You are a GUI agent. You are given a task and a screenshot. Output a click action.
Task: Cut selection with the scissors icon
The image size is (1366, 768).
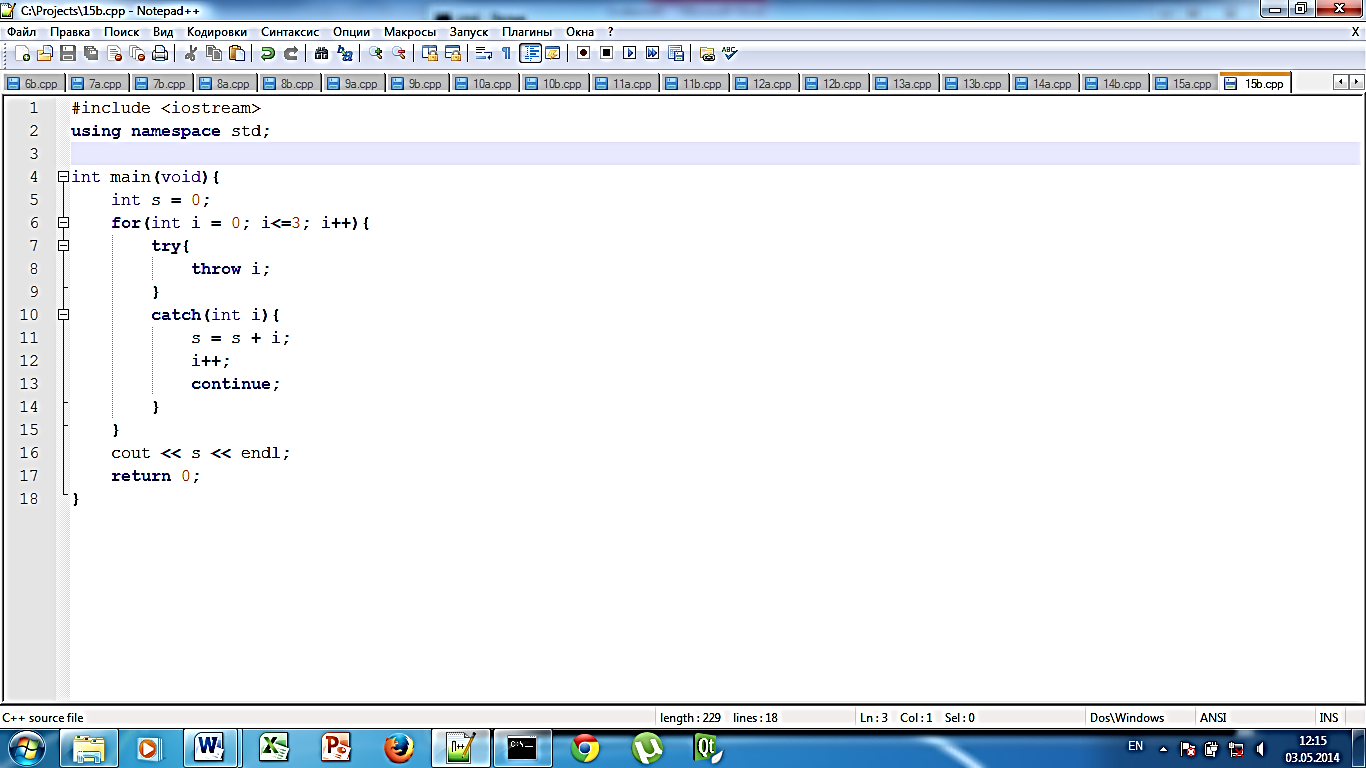coord(191,54)
